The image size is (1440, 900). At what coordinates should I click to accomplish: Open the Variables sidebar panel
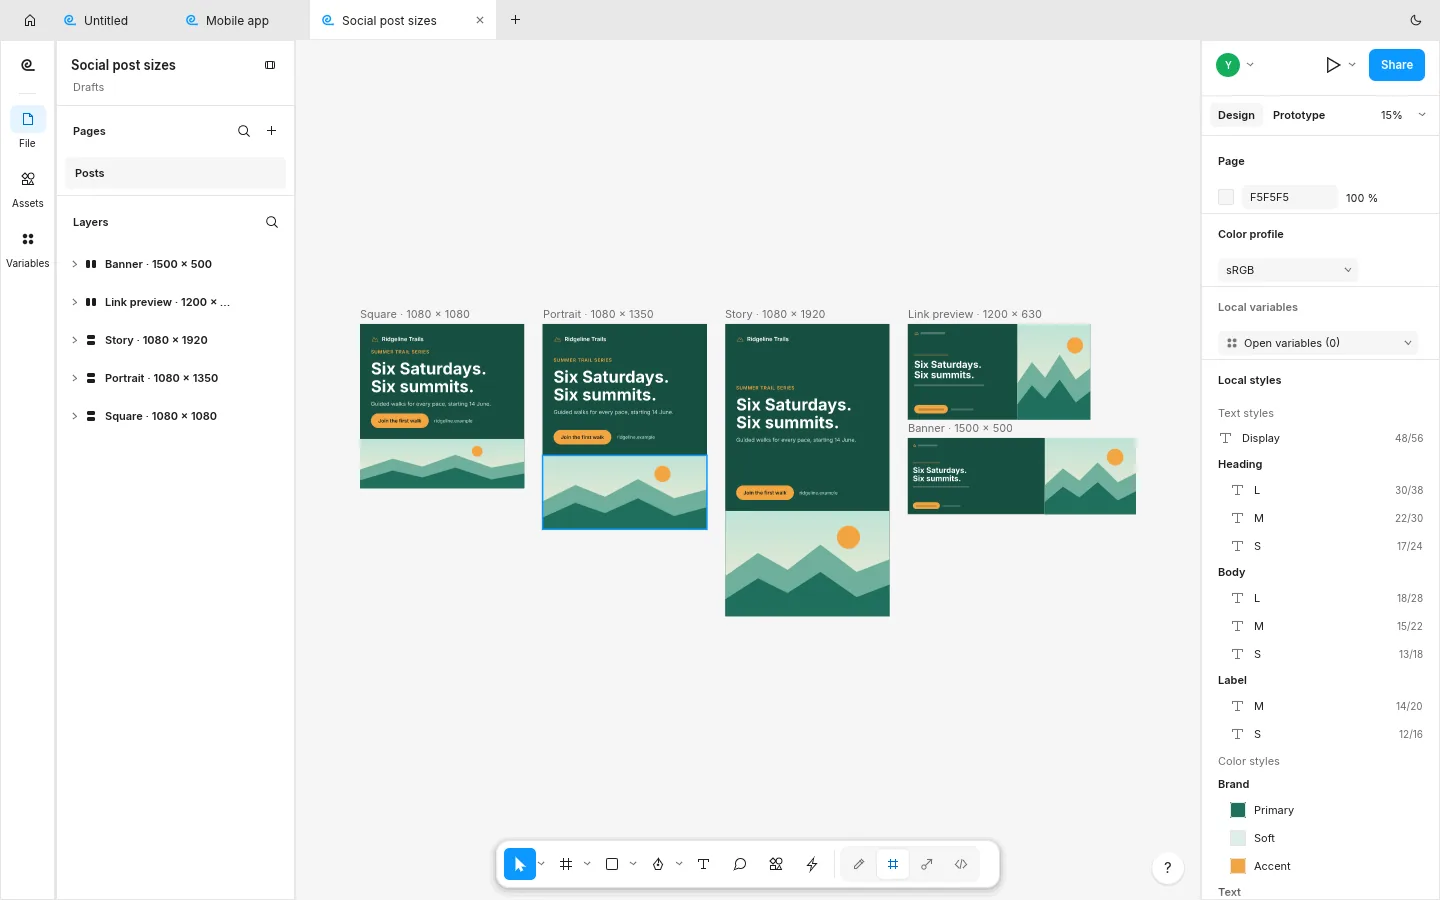28,248
